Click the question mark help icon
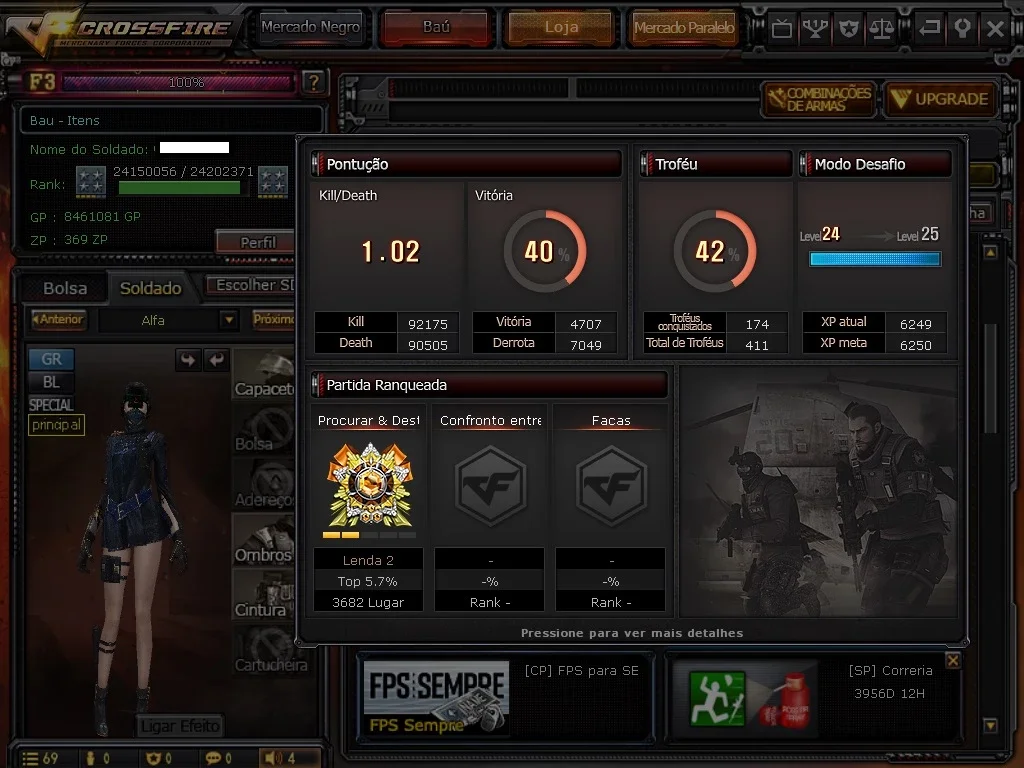Screen dimensions: 1024x768 313,82
